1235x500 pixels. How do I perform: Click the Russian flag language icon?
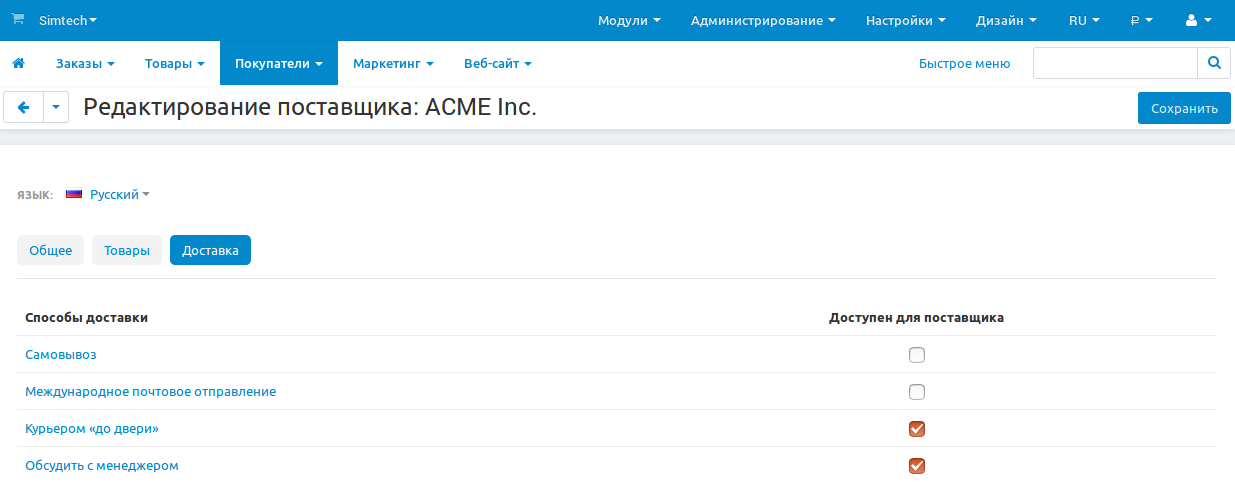click(74, 194)
